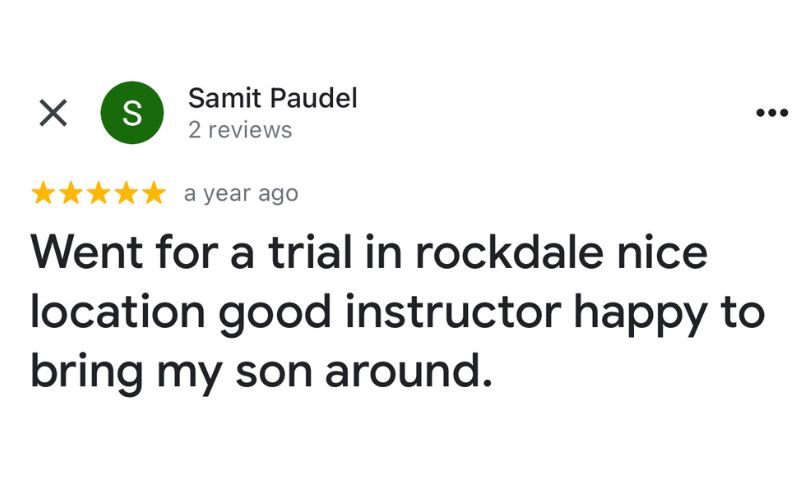The height and width of the screenshot is (504, 803).
Task: Select the third yellow rating star
Action: [98, 194]
